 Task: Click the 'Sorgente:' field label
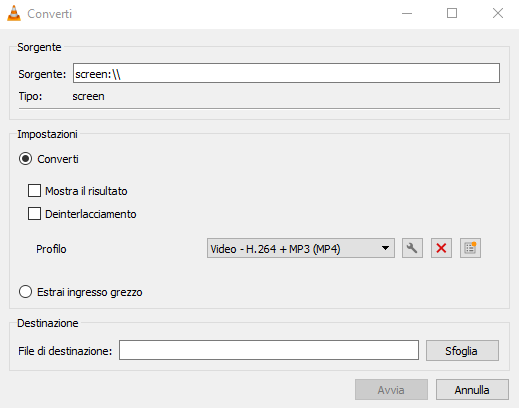[42, 74]
